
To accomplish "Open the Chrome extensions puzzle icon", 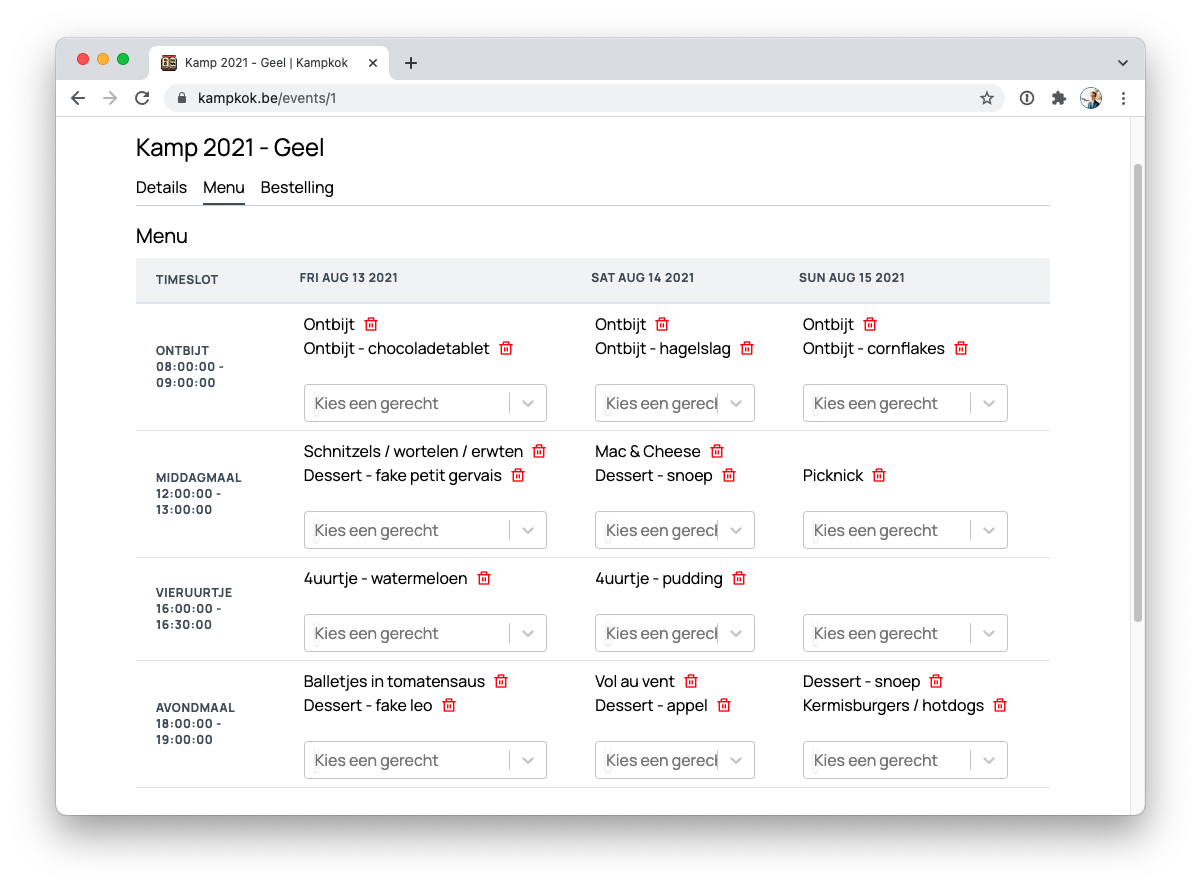I will 1058,98.
